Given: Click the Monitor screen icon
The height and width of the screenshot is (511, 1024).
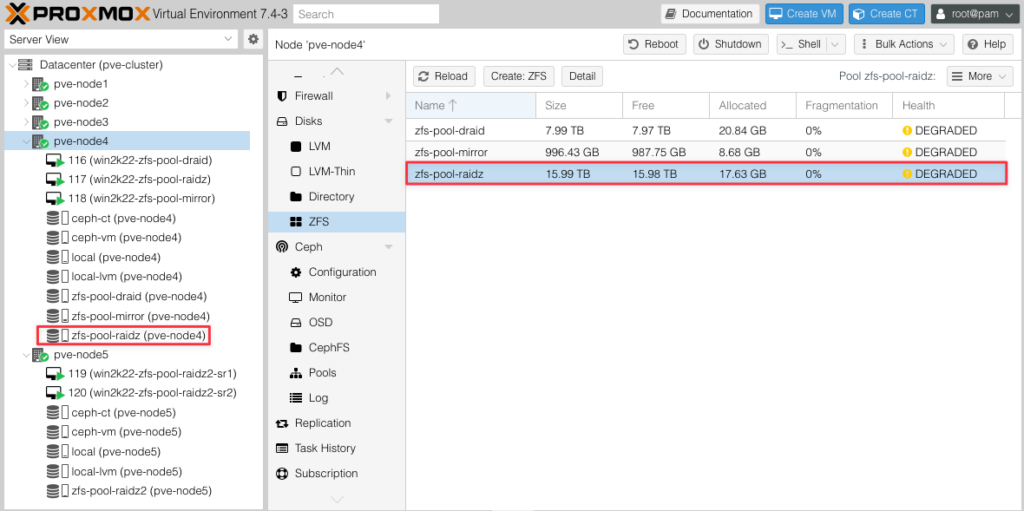Looking at the screenshot, I should 296,297.
